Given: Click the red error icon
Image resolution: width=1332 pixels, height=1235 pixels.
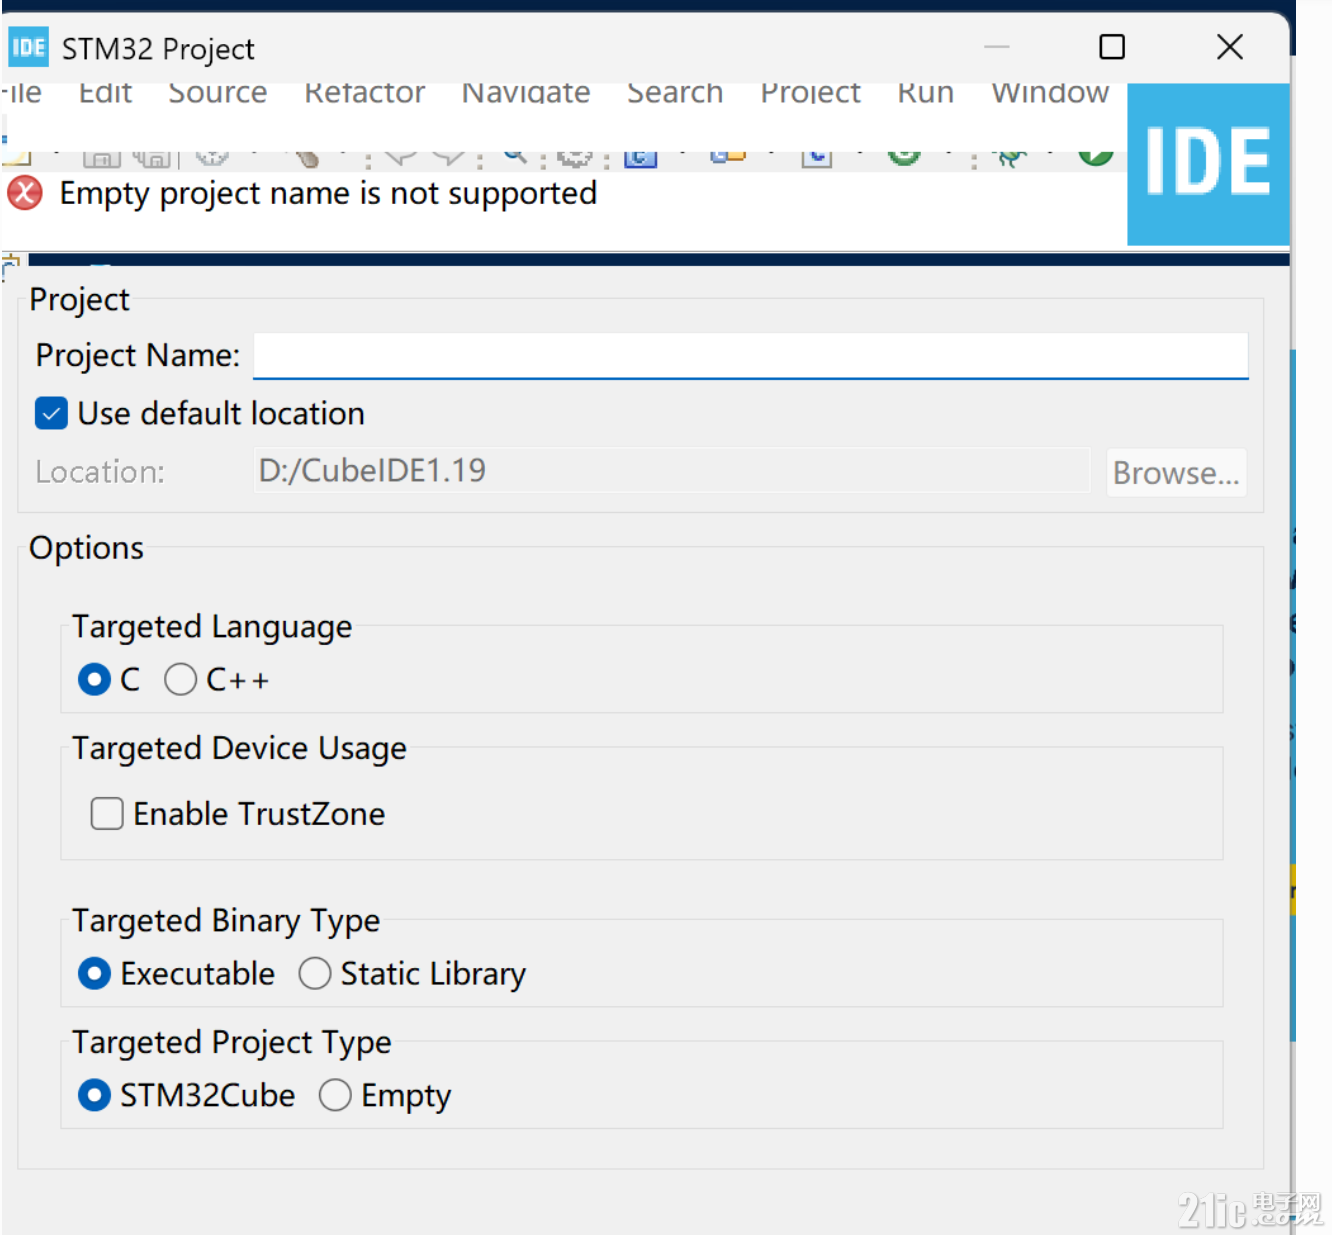Looking at the screenshot, I should (x=25, y=193).
